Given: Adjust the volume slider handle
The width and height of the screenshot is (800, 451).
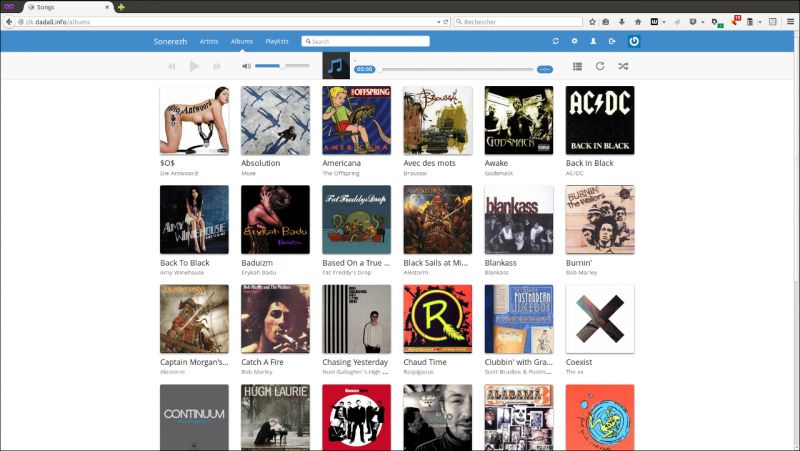Looking at the screenshot, I should (x=282, y=66).
